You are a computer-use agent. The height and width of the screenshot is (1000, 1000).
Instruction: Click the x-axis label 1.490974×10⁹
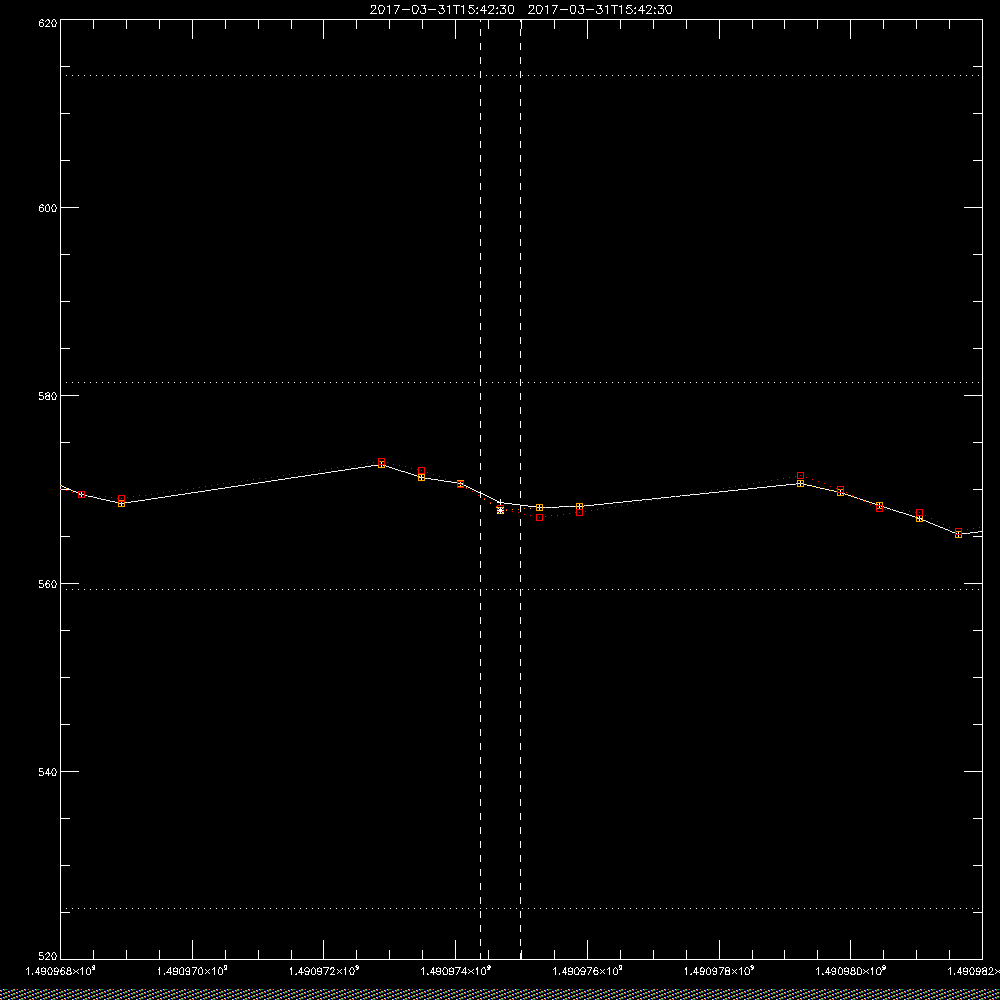(x=456, y=971)
